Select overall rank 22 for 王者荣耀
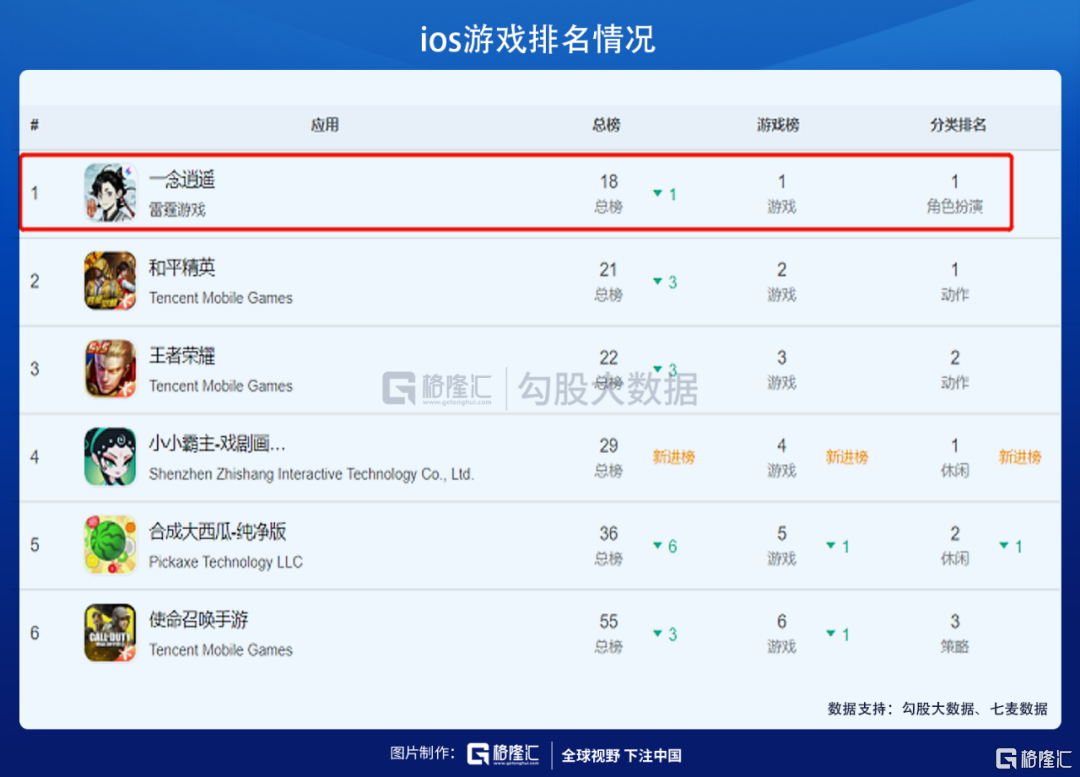 pos(608,358)
